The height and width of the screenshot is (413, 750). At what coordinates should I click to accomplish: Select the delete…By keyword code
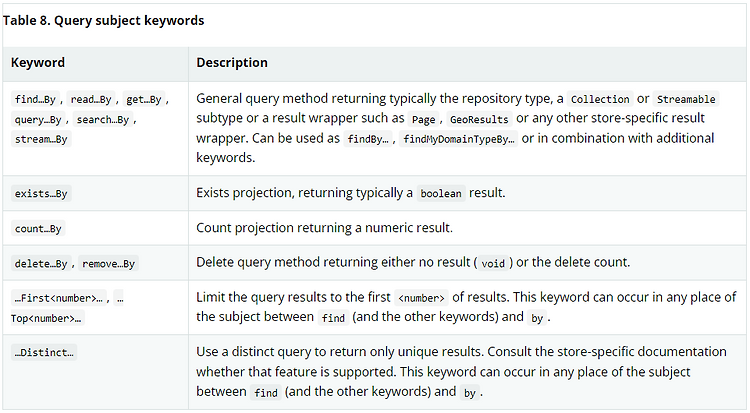(41, 264)
